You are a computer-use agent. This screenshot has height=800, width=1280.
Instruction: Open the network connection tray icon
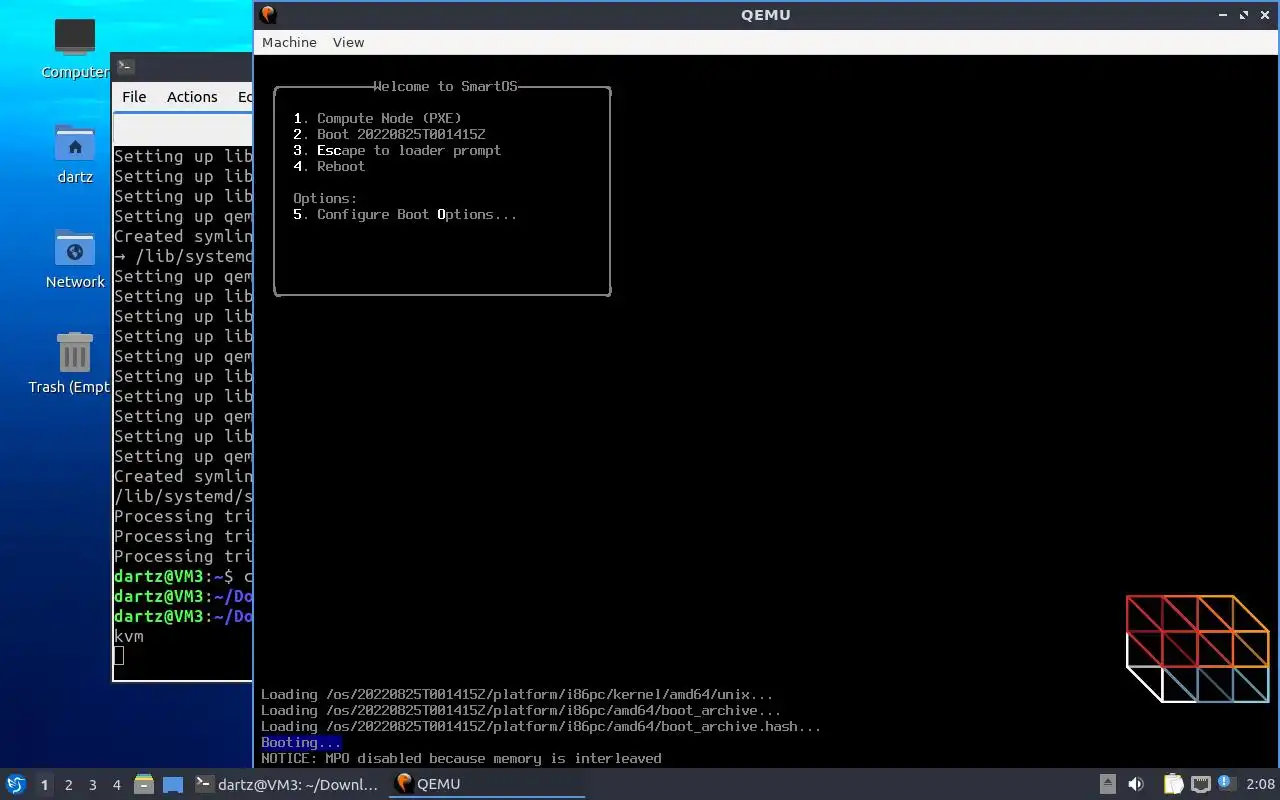coord(1201,784)
